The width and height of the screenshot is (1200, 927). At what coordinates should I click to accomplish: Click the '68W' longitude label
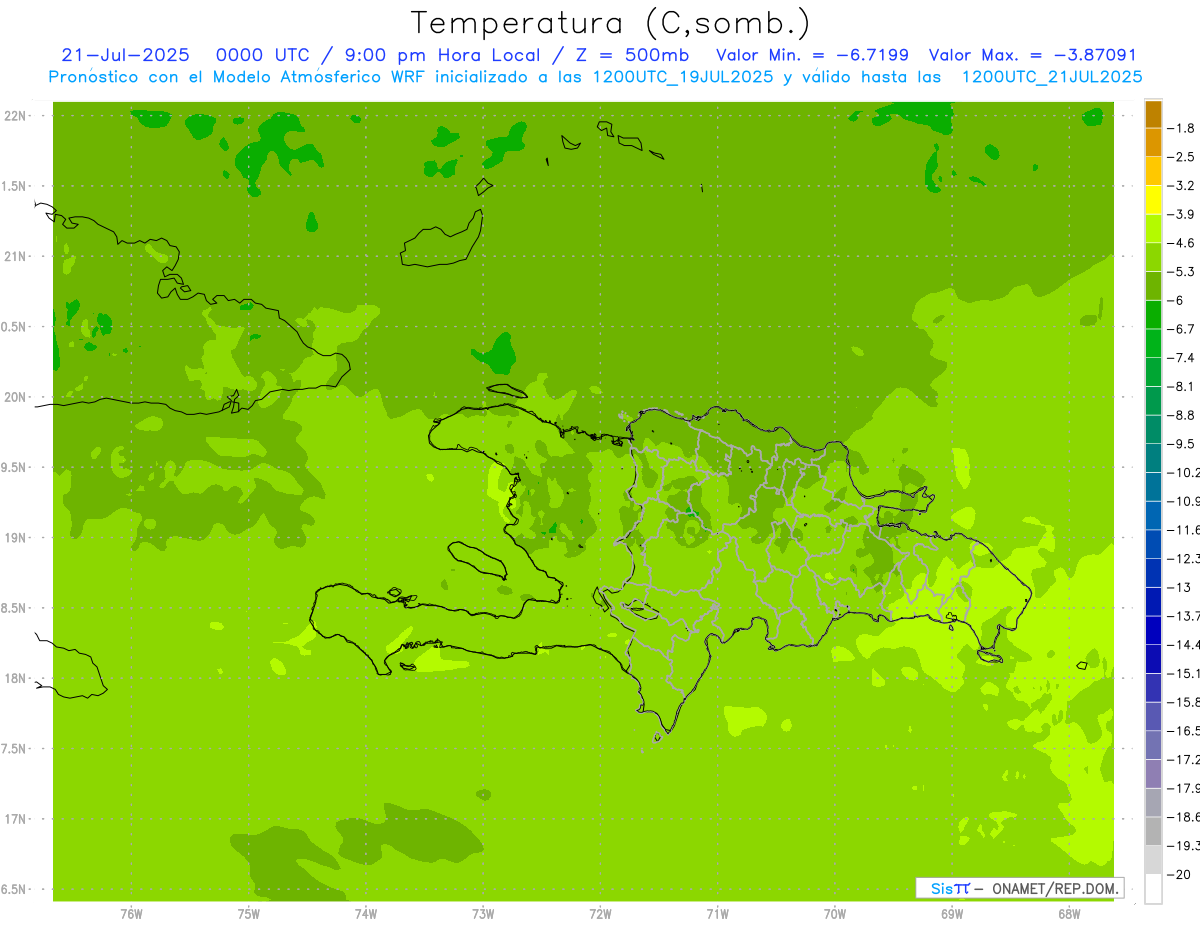(1069, 914)
